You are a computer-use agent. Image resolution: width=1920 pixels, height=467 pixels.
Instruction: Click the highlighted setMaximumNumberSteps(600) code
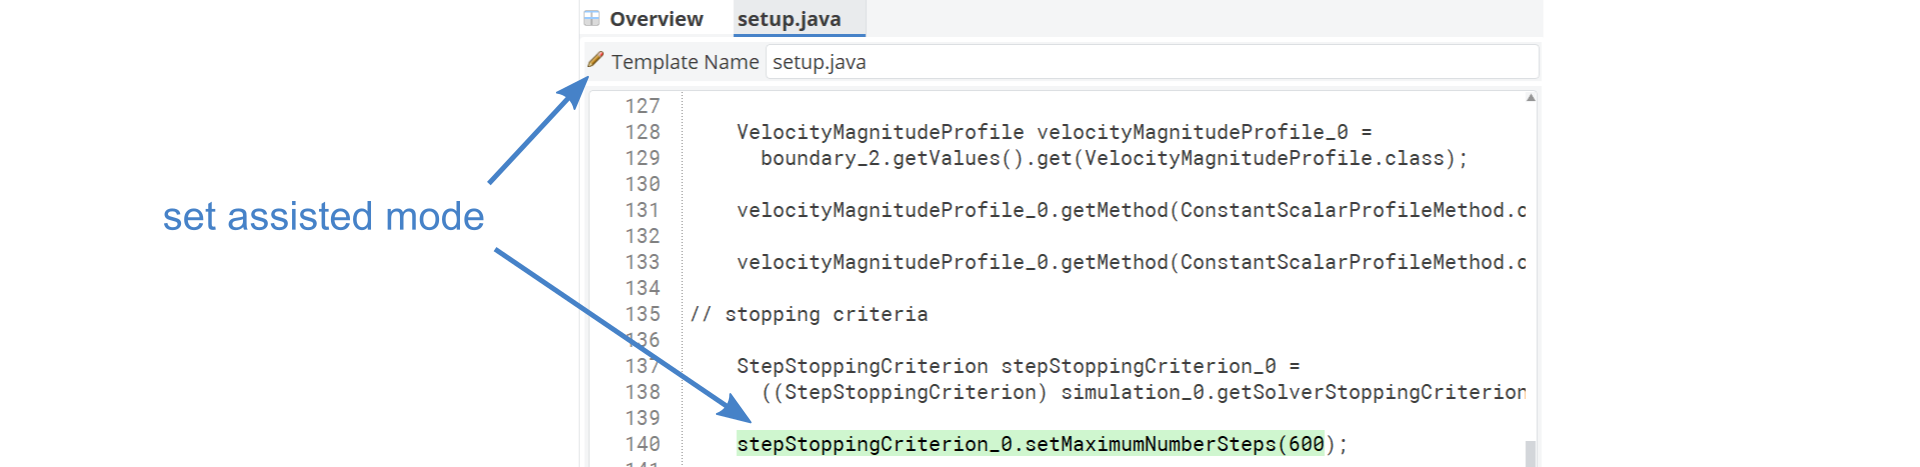coord(1030,444)
